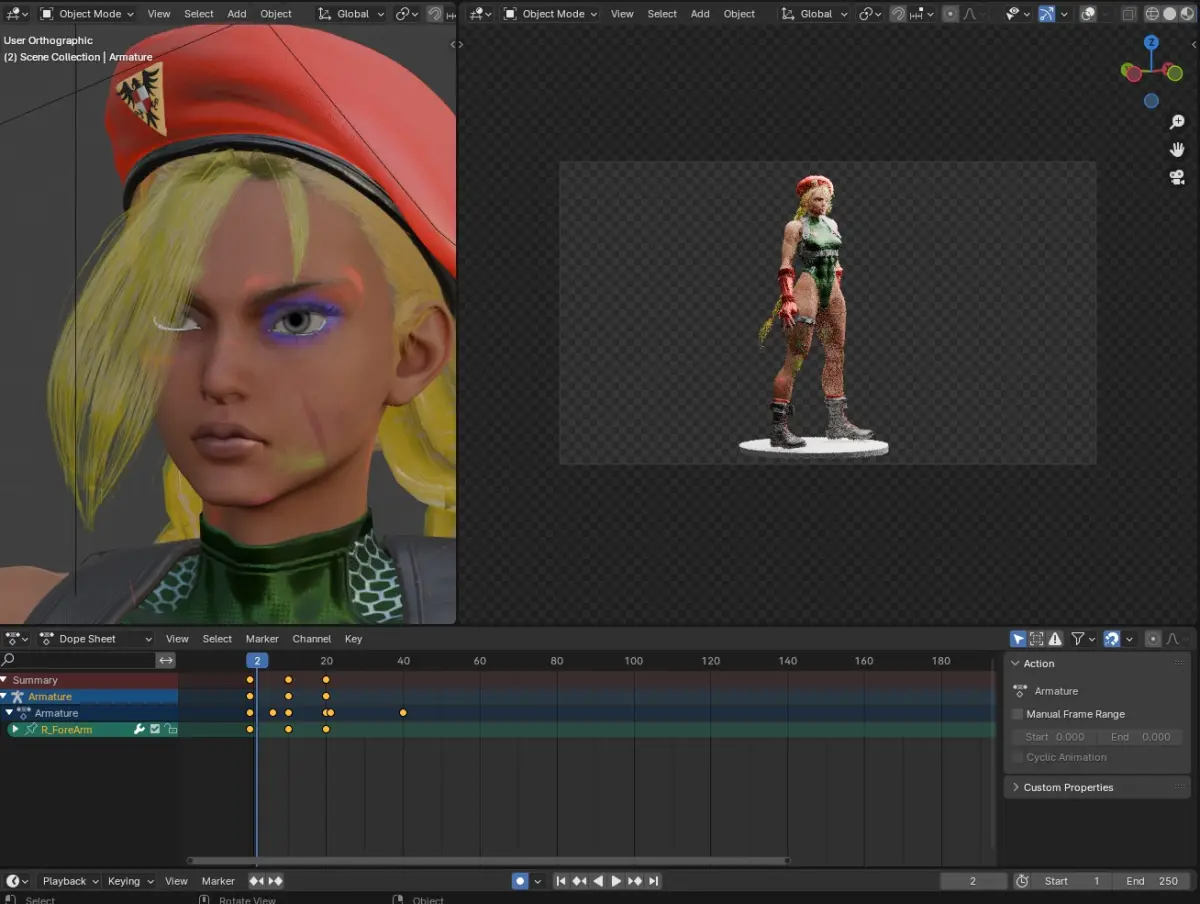The height and width of the screenshot is (904, 1200).
Task: Open Object Mode dropdown in right viewport
Action: point(551,14)
